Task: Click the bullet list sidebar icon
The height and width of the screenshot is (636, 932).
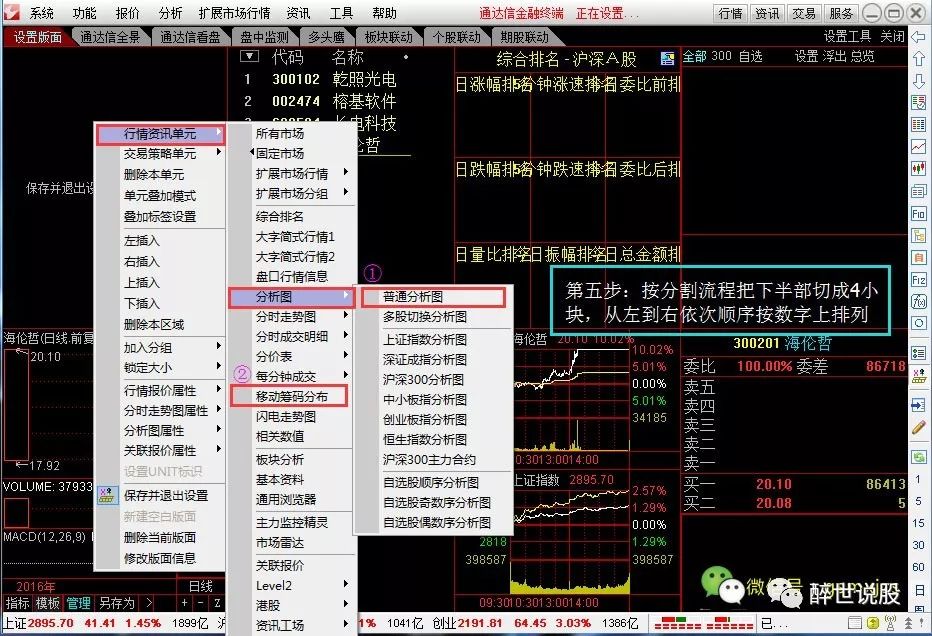Action: [x=918, y=354]
